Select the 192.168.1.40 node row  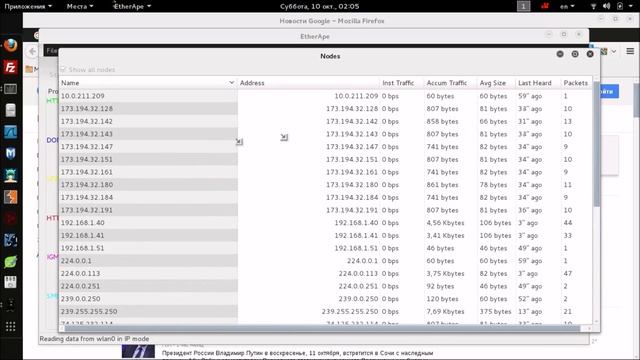click(325, 222)
